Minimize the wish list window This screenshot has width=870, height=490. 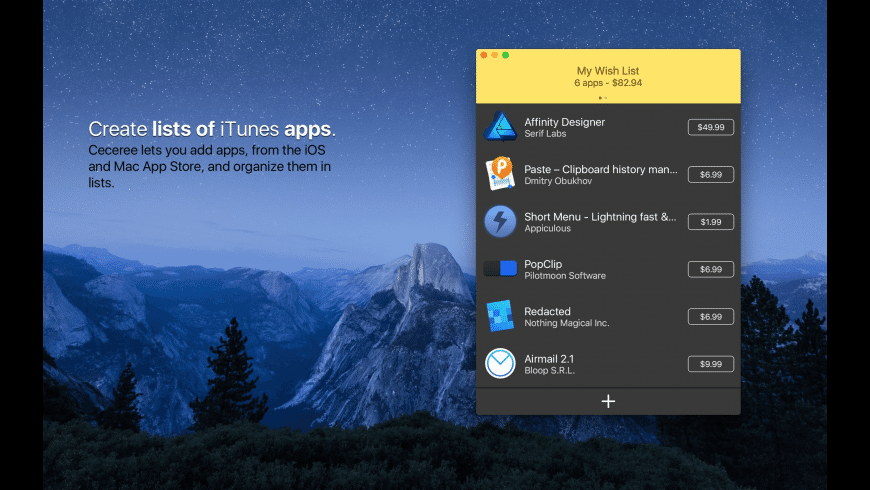click(494, 55)
